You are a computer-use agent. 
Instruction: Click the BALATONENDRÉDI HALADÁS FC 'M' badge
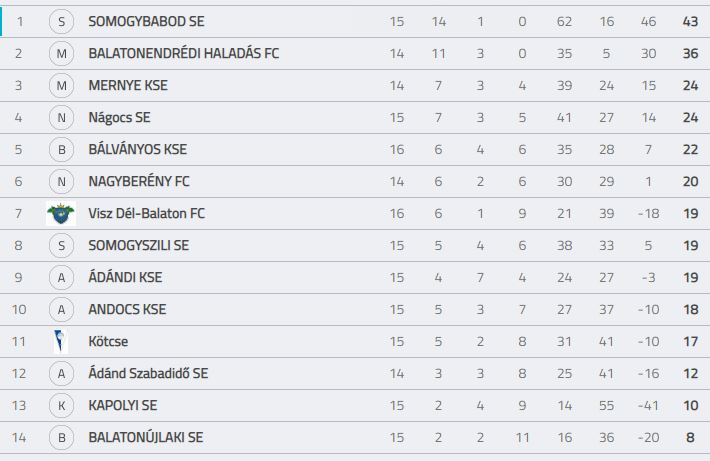[x=61, y=53]
